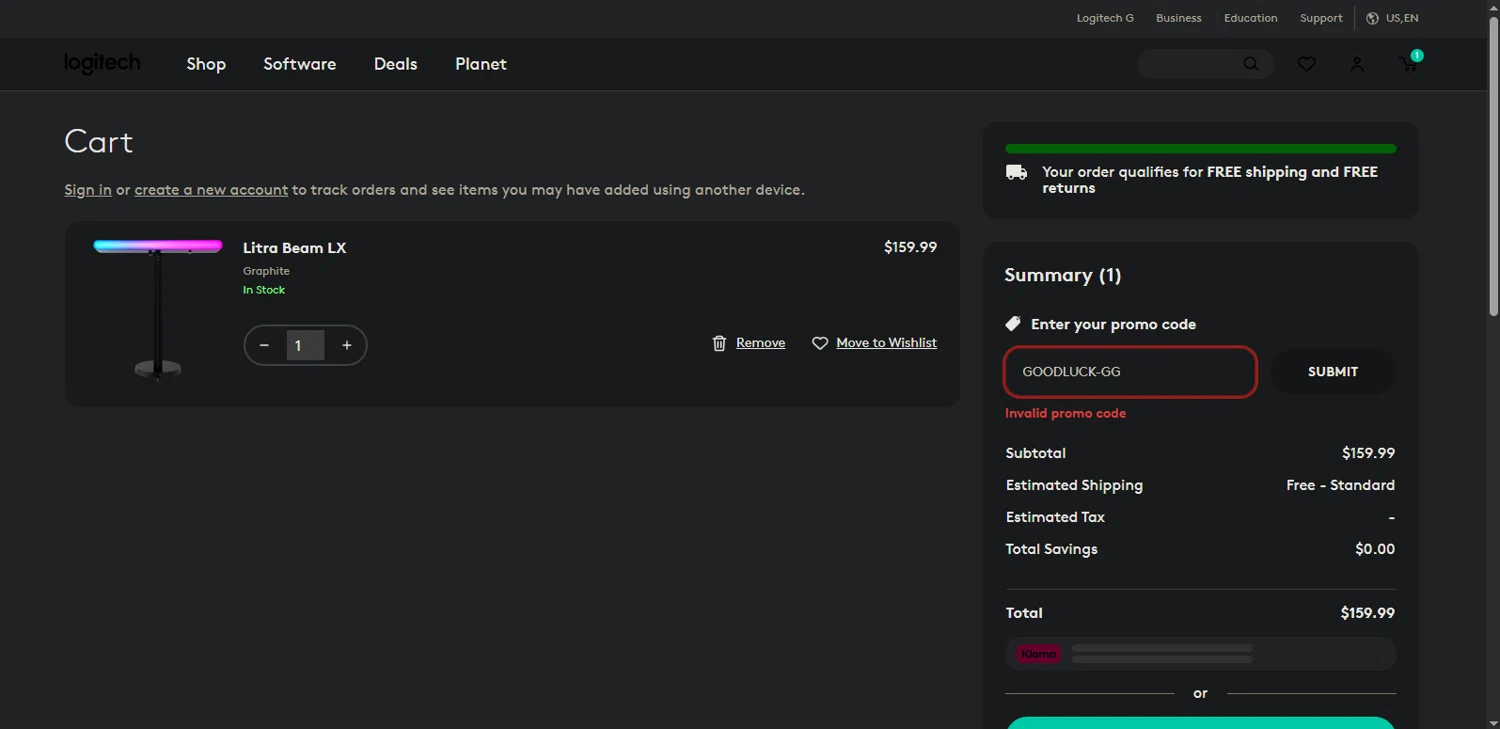Open the Shop menu
Viewport: 1500px width, 729px height.
(206, 64)
